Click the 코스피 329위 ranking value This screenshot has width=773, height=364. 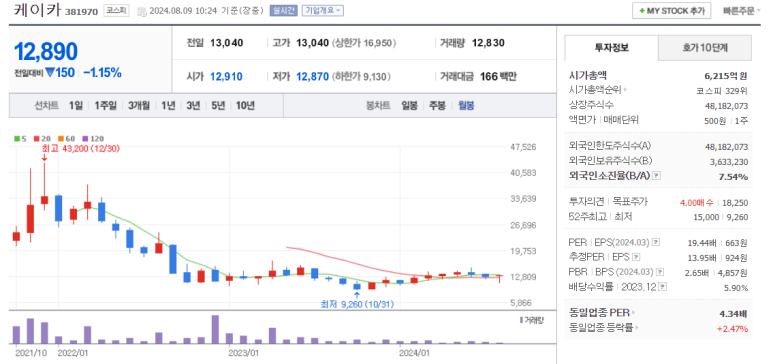(722, 91)
